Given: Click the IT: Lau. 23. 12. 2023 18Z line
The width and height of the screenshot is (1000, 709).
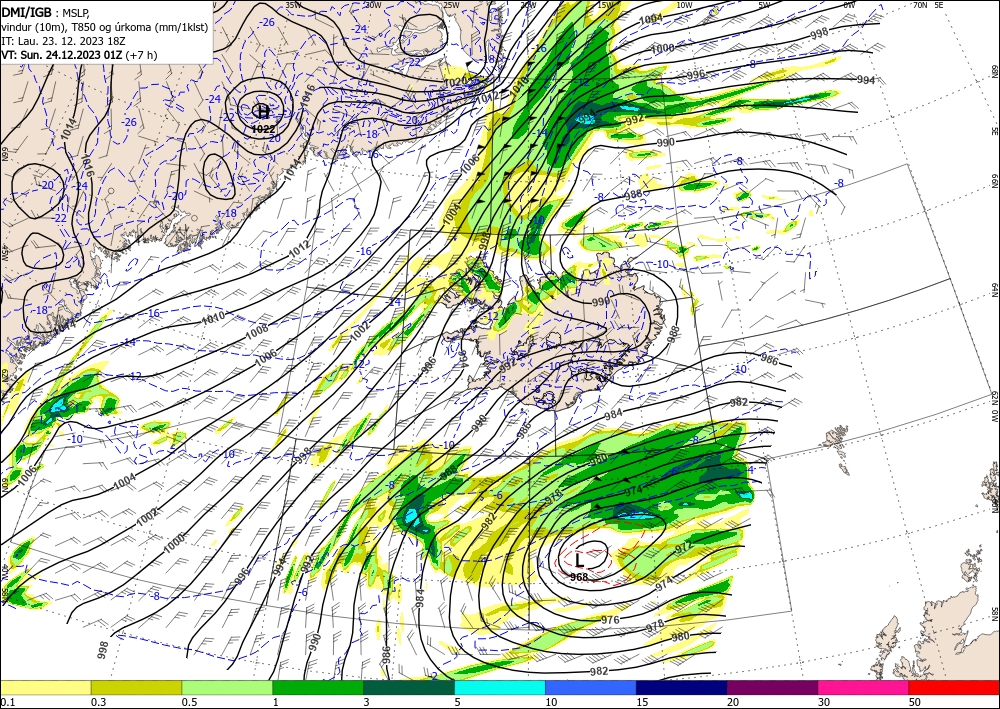Looking at the screenshot, I should point(63,41).
